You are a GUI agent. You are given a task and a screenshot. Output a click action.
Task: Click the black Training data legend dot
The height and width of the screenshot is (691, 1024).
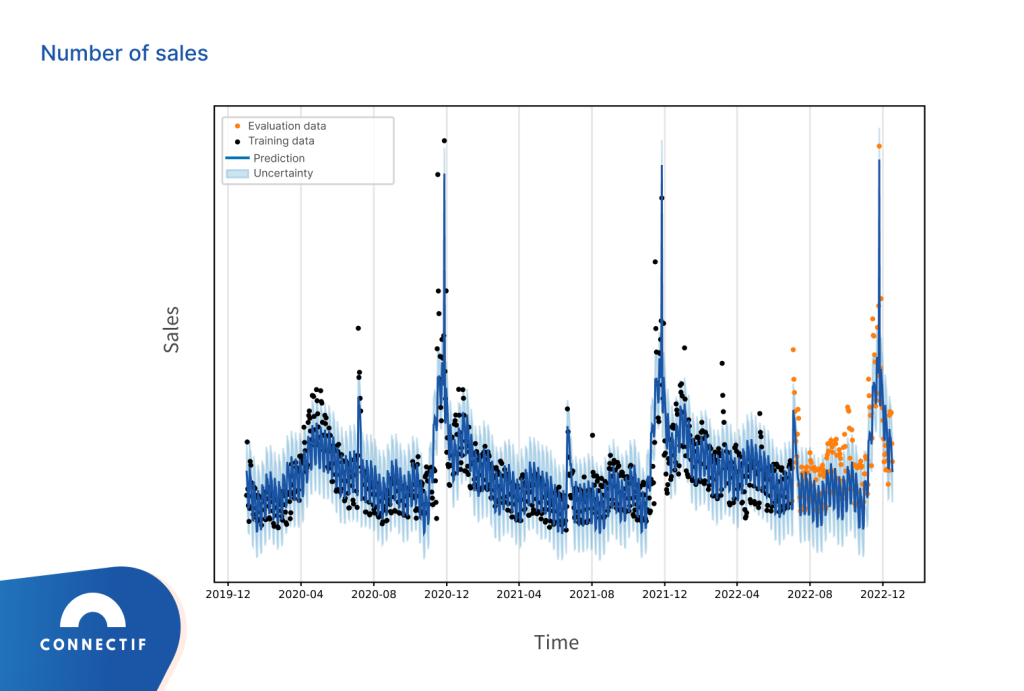(x=236, y=141)
